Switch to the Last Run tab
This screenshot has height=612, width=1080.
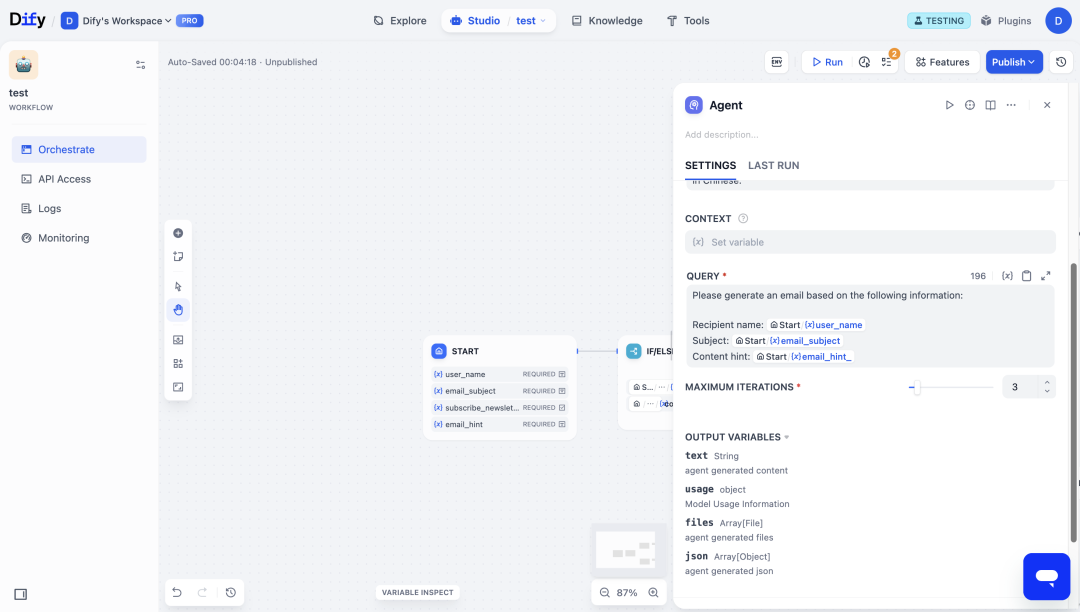tap(773, 165)
